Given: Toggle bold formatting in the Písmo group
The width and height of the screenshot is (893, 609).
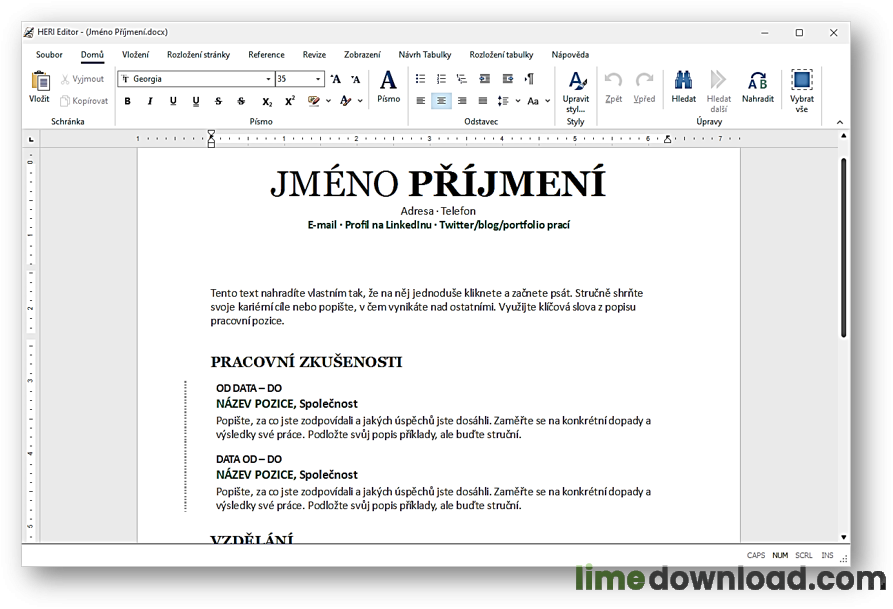Looking at the screenshot, I should click(127, 100).
